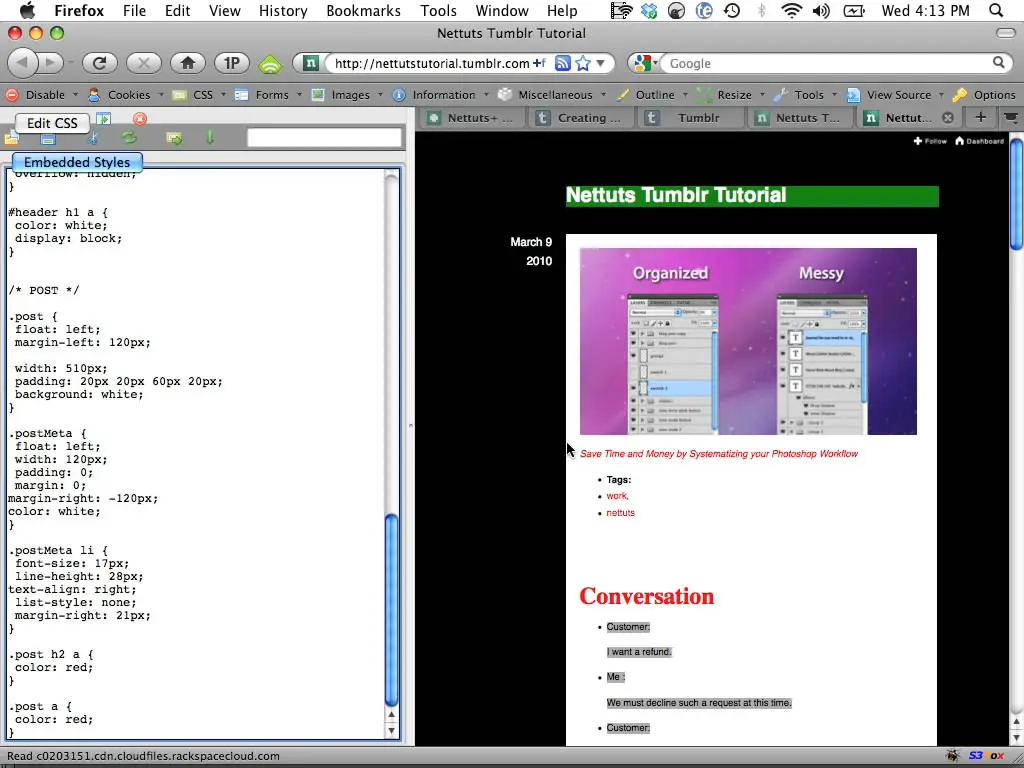The height and width of the screenshot is (768, 1024).
Task: Open a CSS file with the folder icon
Action: tap(12, 138)
